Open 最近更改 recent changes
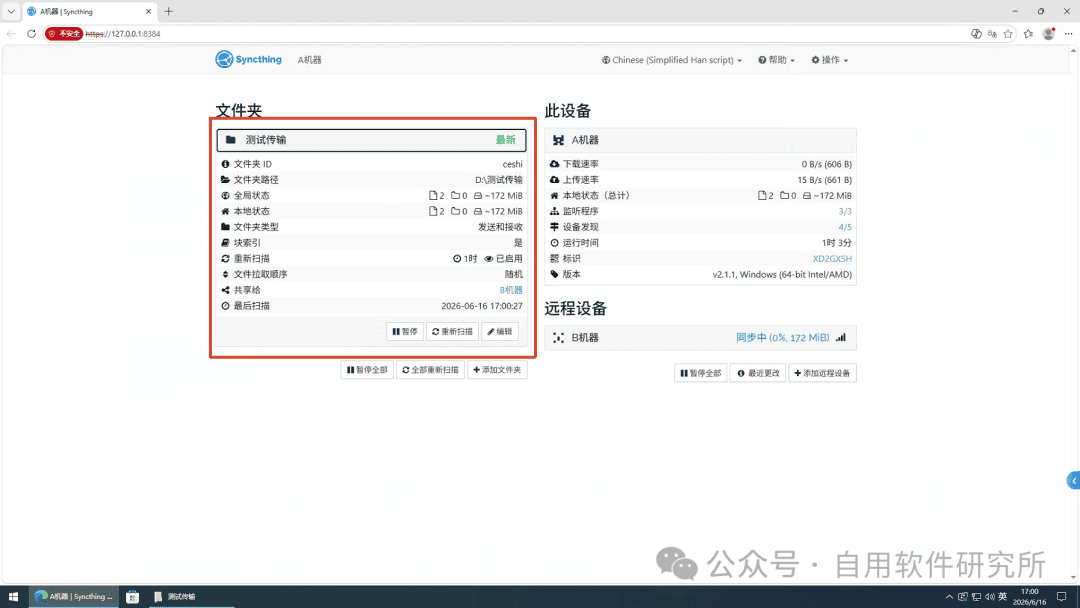This screenshot has width=1080, height=608. (x=758, y=373)
